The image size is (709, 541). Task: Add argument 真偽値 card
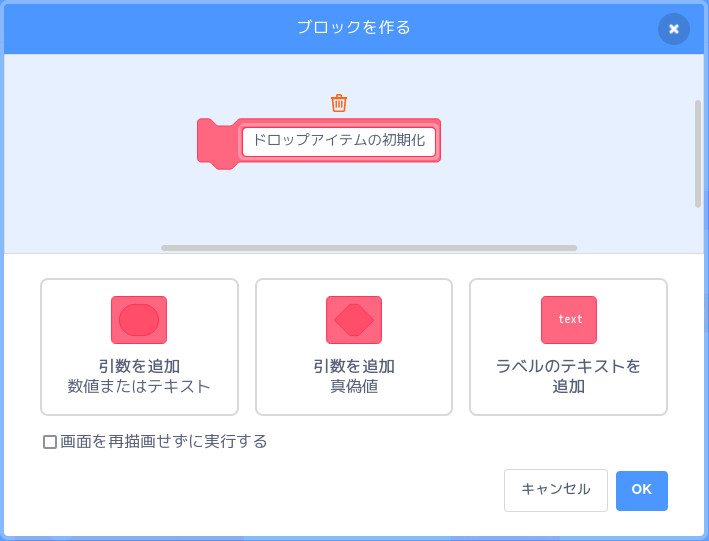pos(354,347)
